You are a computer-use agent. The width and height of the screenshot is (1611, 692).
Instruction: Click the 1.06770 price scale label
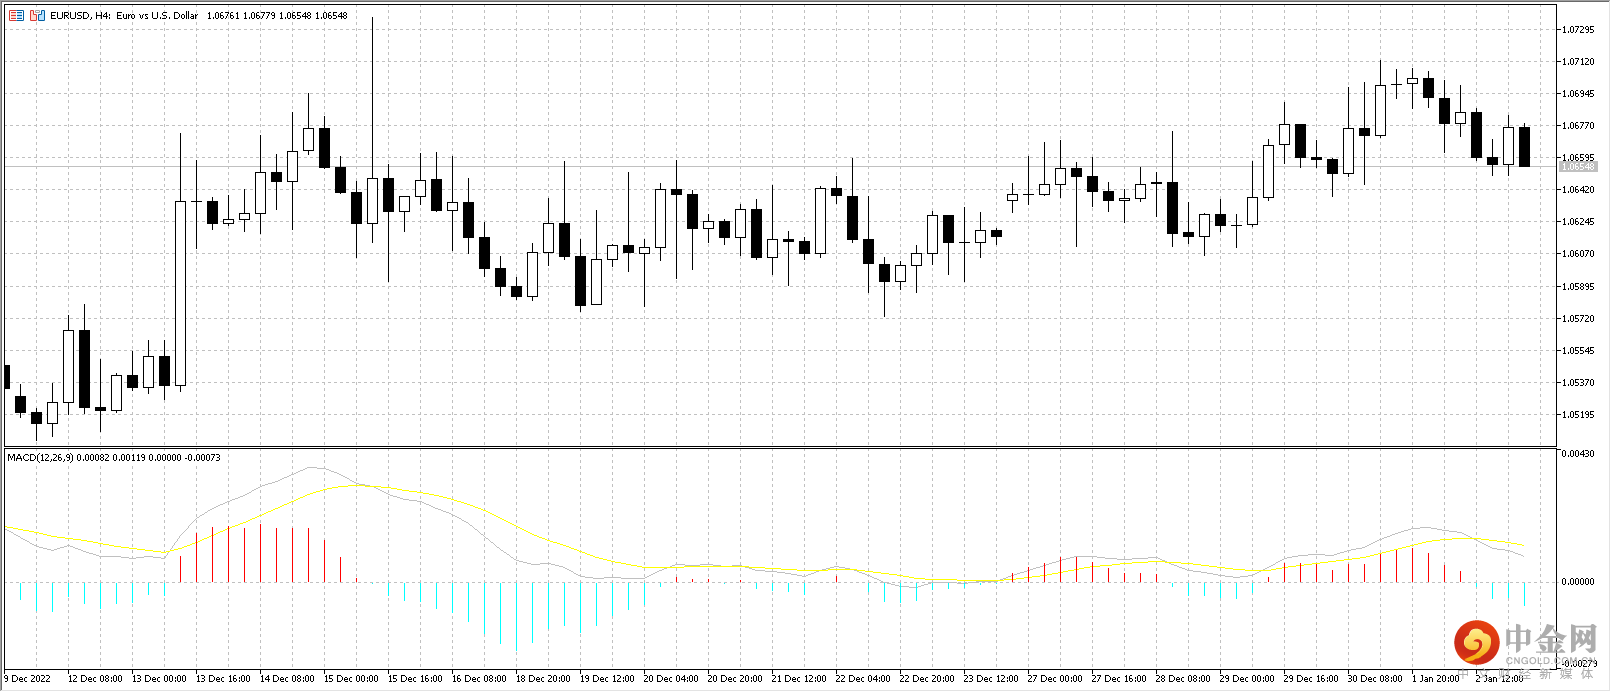coord(1578,126)
